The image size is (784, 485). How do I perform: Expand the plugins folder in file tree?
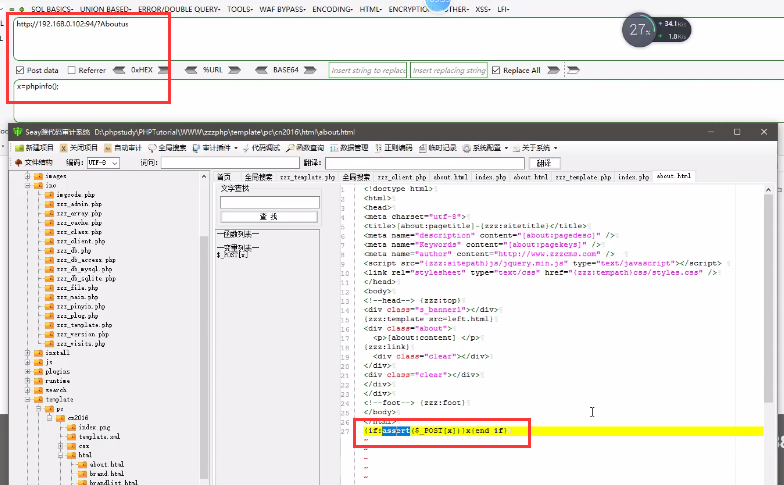(28, 371)
